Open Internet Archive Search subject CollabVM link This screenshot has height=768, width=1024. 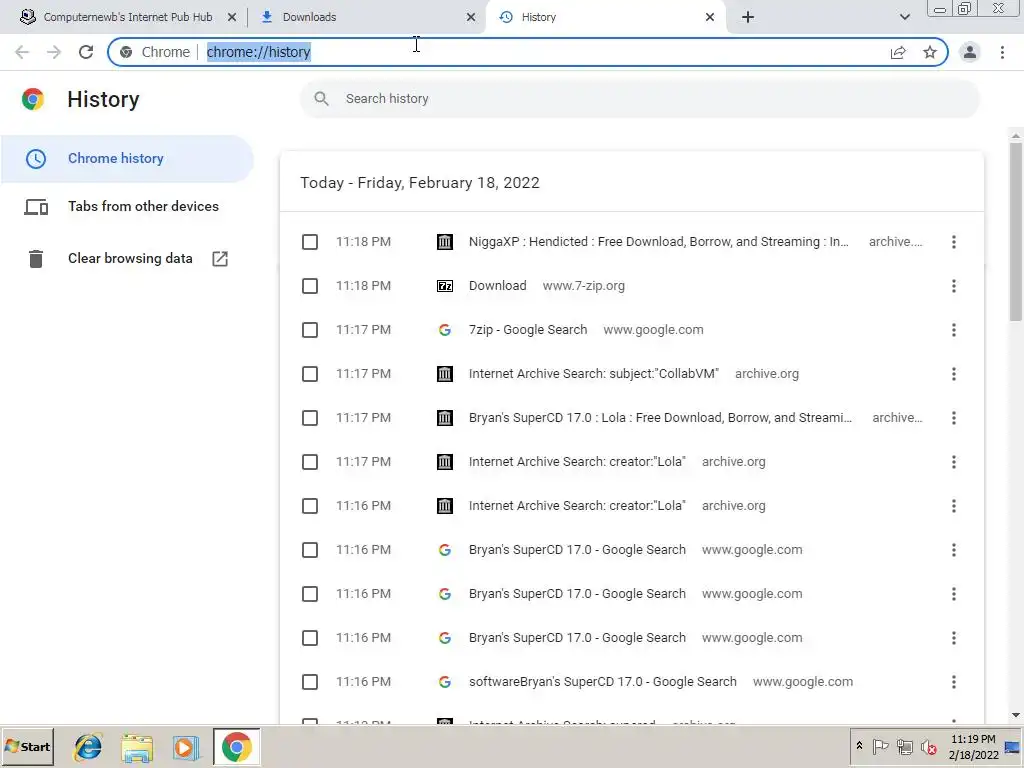[x=594, y=374]
